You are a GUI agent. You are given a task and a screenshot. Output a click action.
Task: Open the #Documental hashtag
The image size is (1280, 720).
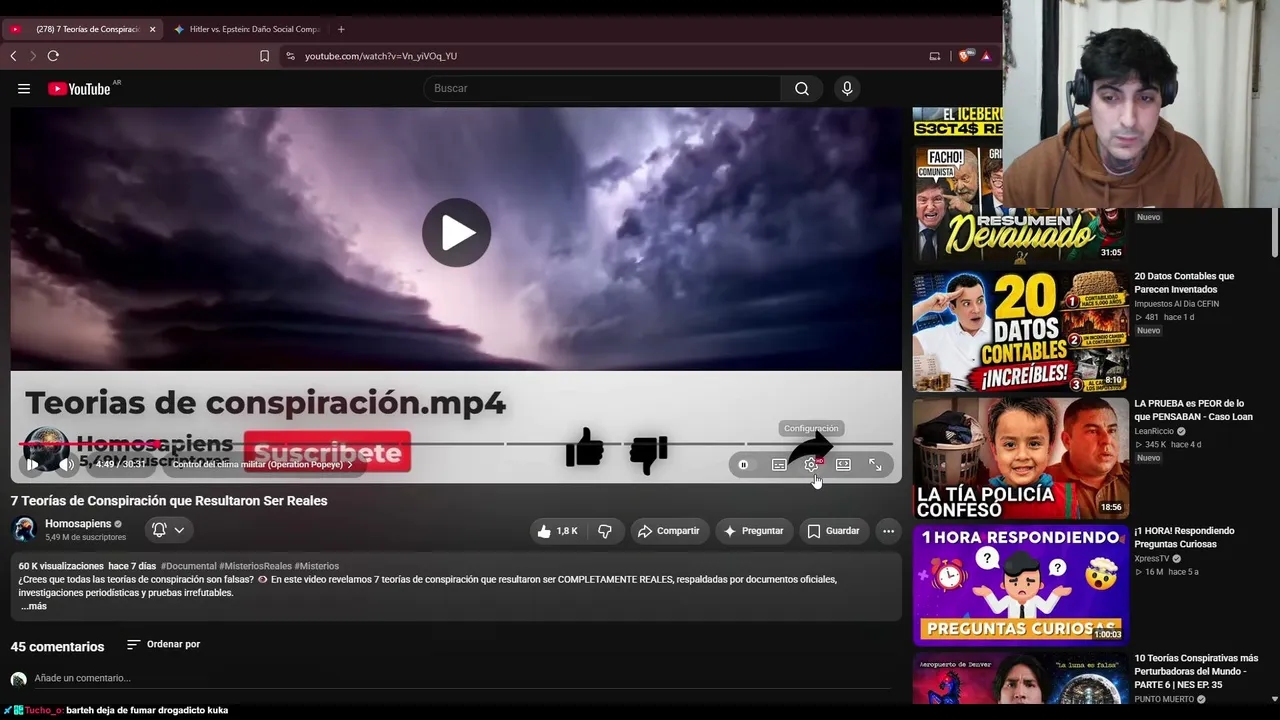click(x=188, y=566)
